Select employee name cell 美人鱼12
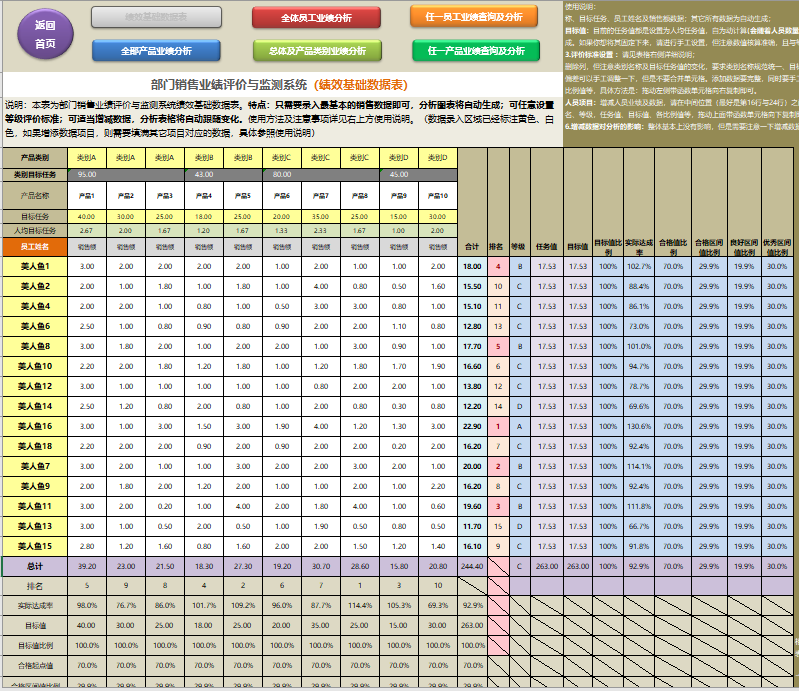Viewport: 799px width, 691px height. [35, 386]
